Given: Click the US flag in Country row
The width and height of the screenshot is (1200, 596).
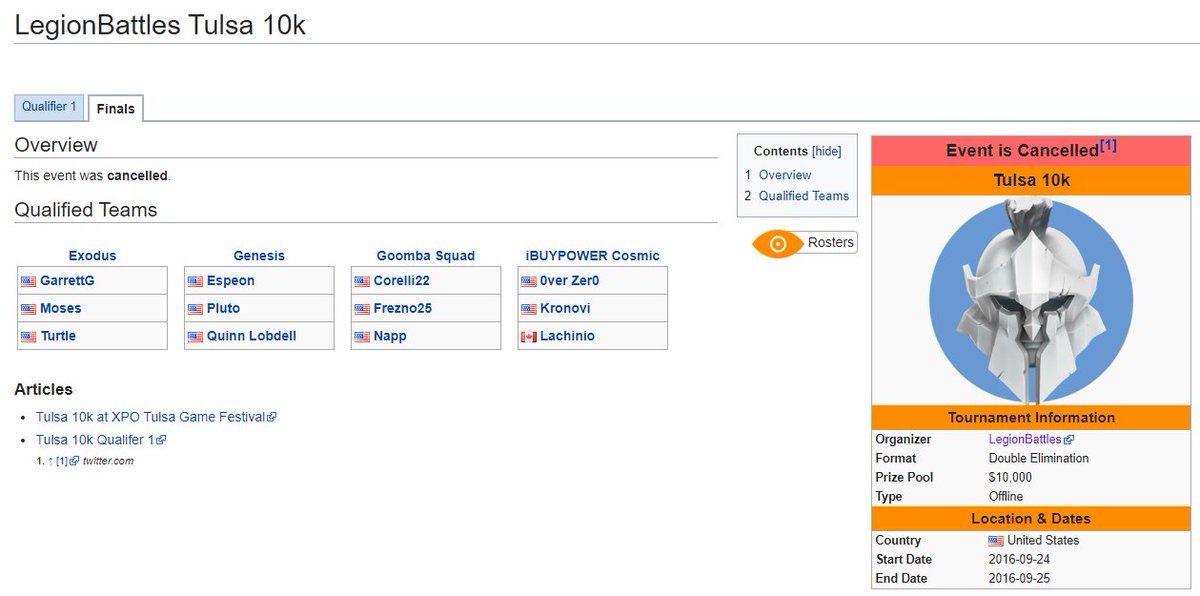Looking at the screenshot, I should 996,541.
